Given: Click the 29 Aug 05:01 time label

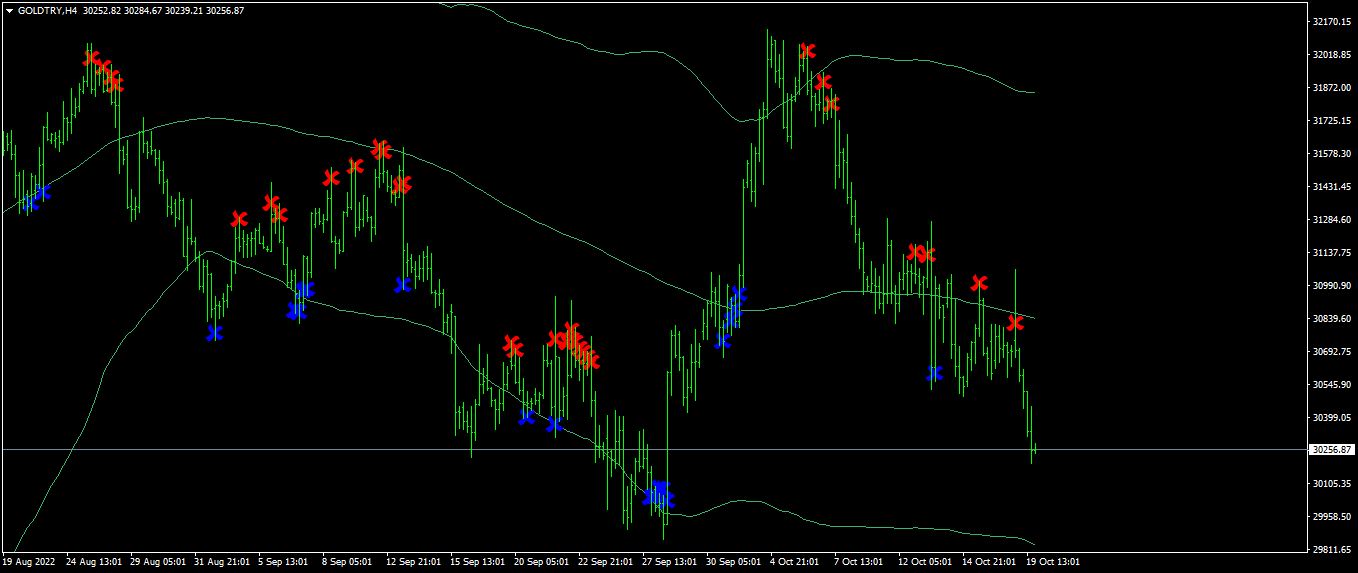Looking at the screenshot, I should coord(158,562).
